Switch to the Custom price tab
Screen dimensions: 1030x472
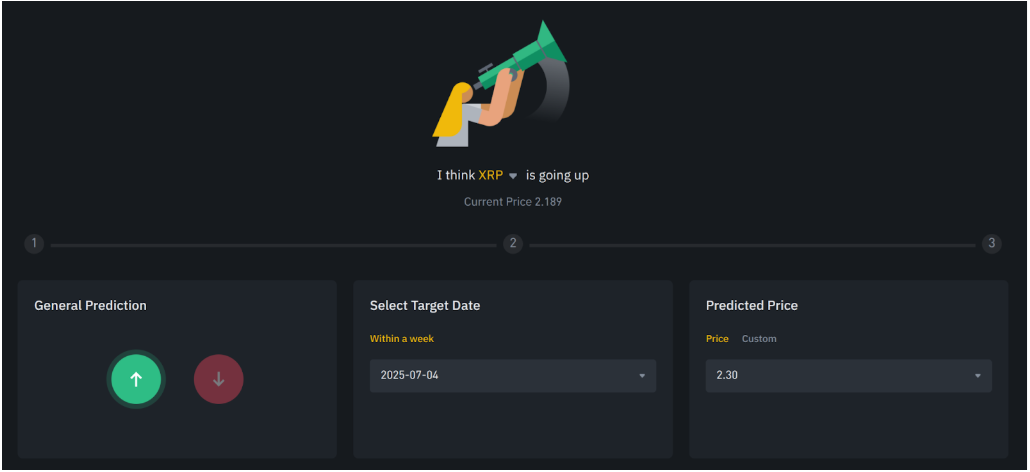759,339
